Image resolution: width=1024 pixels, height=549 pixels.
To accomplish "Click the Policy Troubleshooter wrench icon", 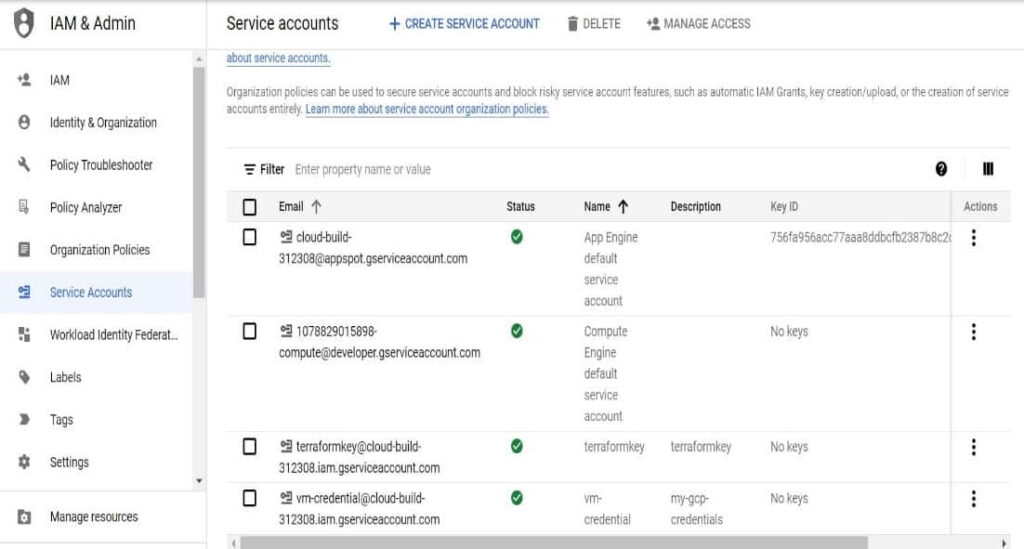I will pos(24,165).
